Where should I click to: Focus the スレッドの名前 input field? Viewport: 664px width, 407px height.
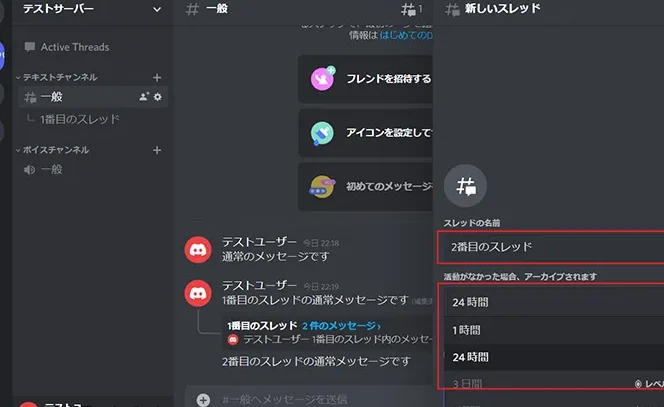click(x=550, y=247)
